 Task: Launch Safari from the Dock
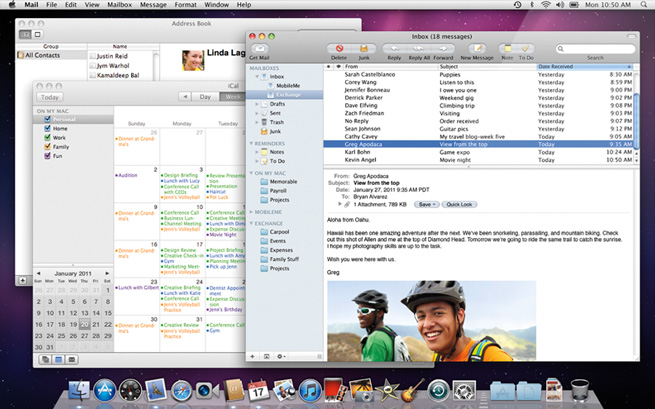click(181, 391)
